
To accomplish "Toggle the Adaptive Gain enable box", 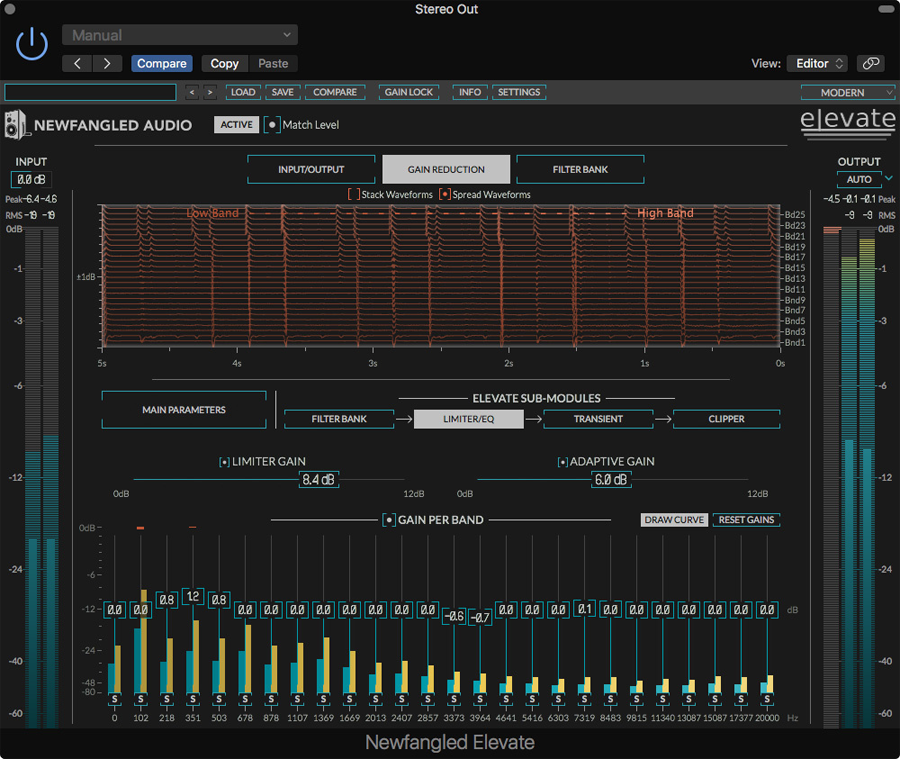I will 562,462.
